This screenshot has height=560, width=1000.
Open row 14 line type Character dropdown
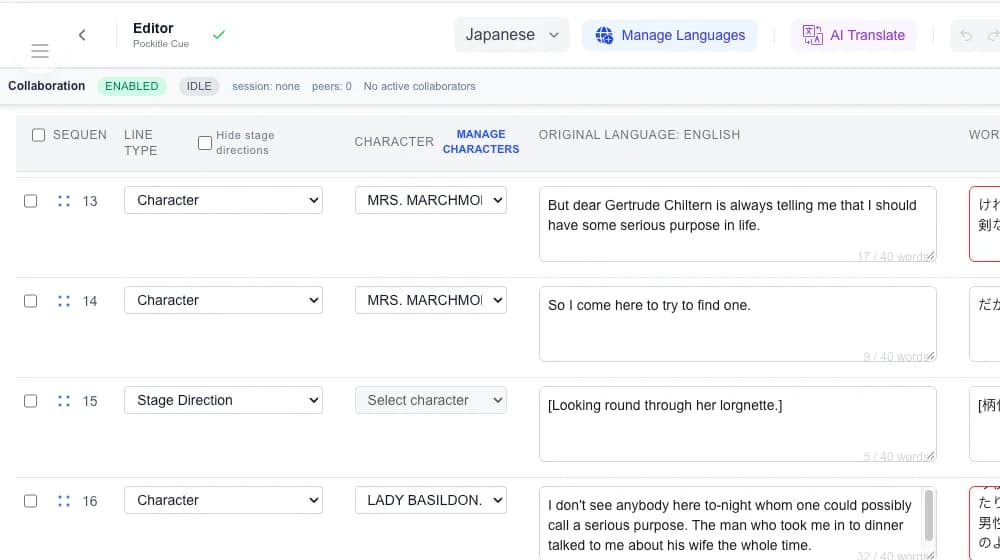point(223,300)
